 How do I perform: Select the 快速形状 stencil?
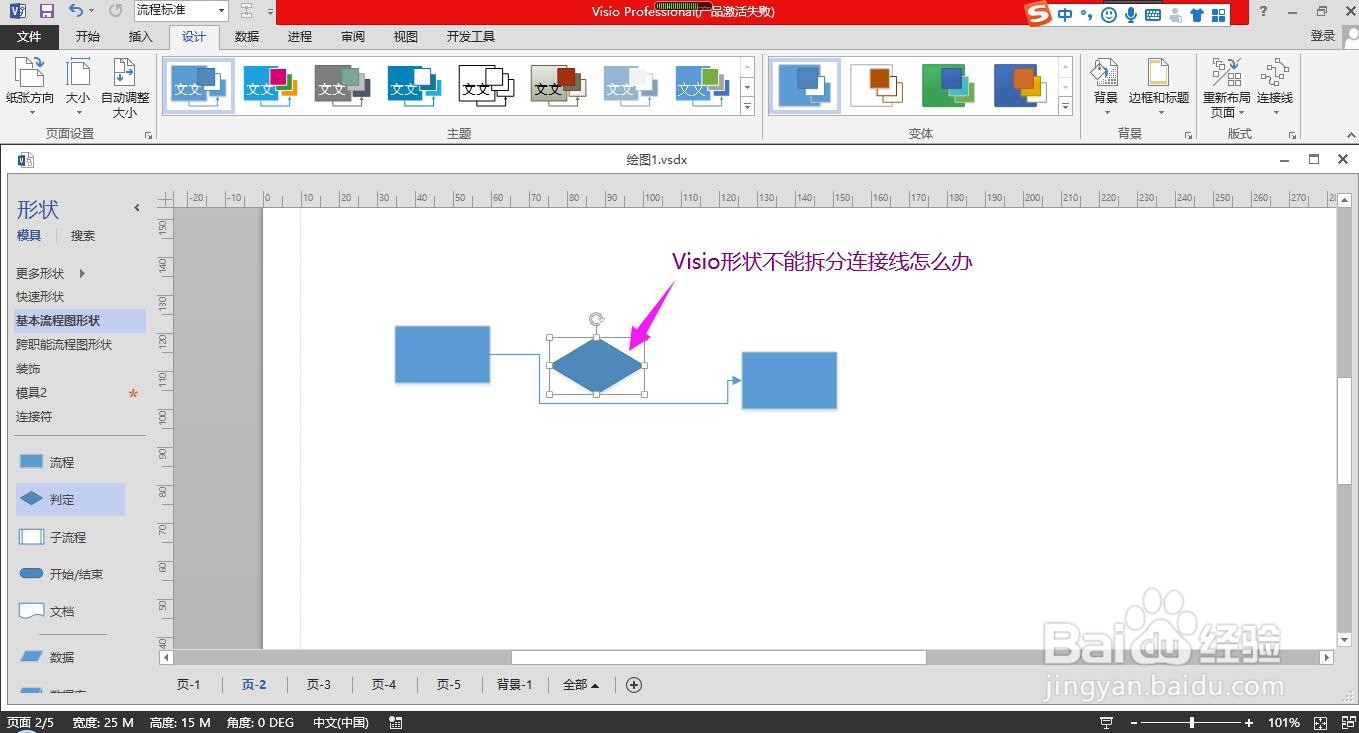coord(40,297)
